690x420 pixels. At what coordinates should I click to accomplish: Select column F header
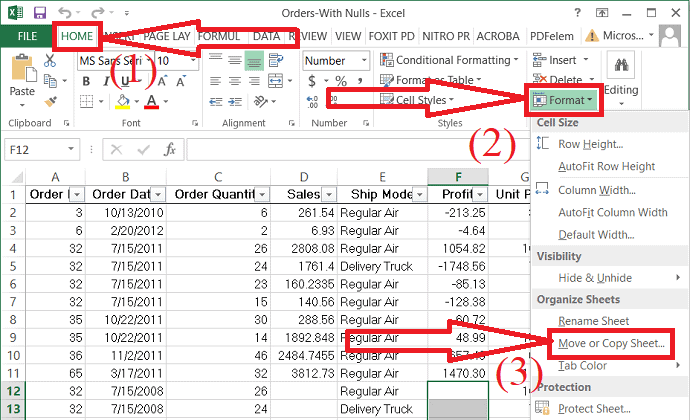pos(458,177)
